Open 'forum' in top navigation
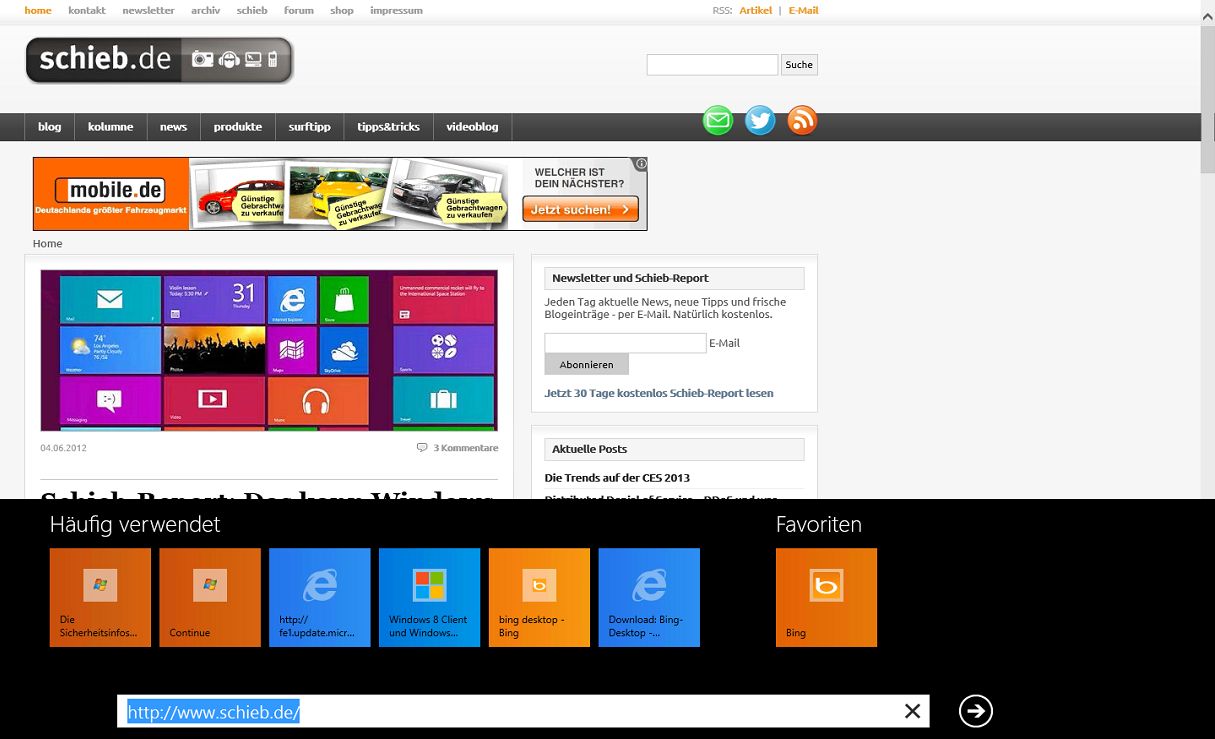This screenshot has height=739, width=1215. (x=299, y=10)
